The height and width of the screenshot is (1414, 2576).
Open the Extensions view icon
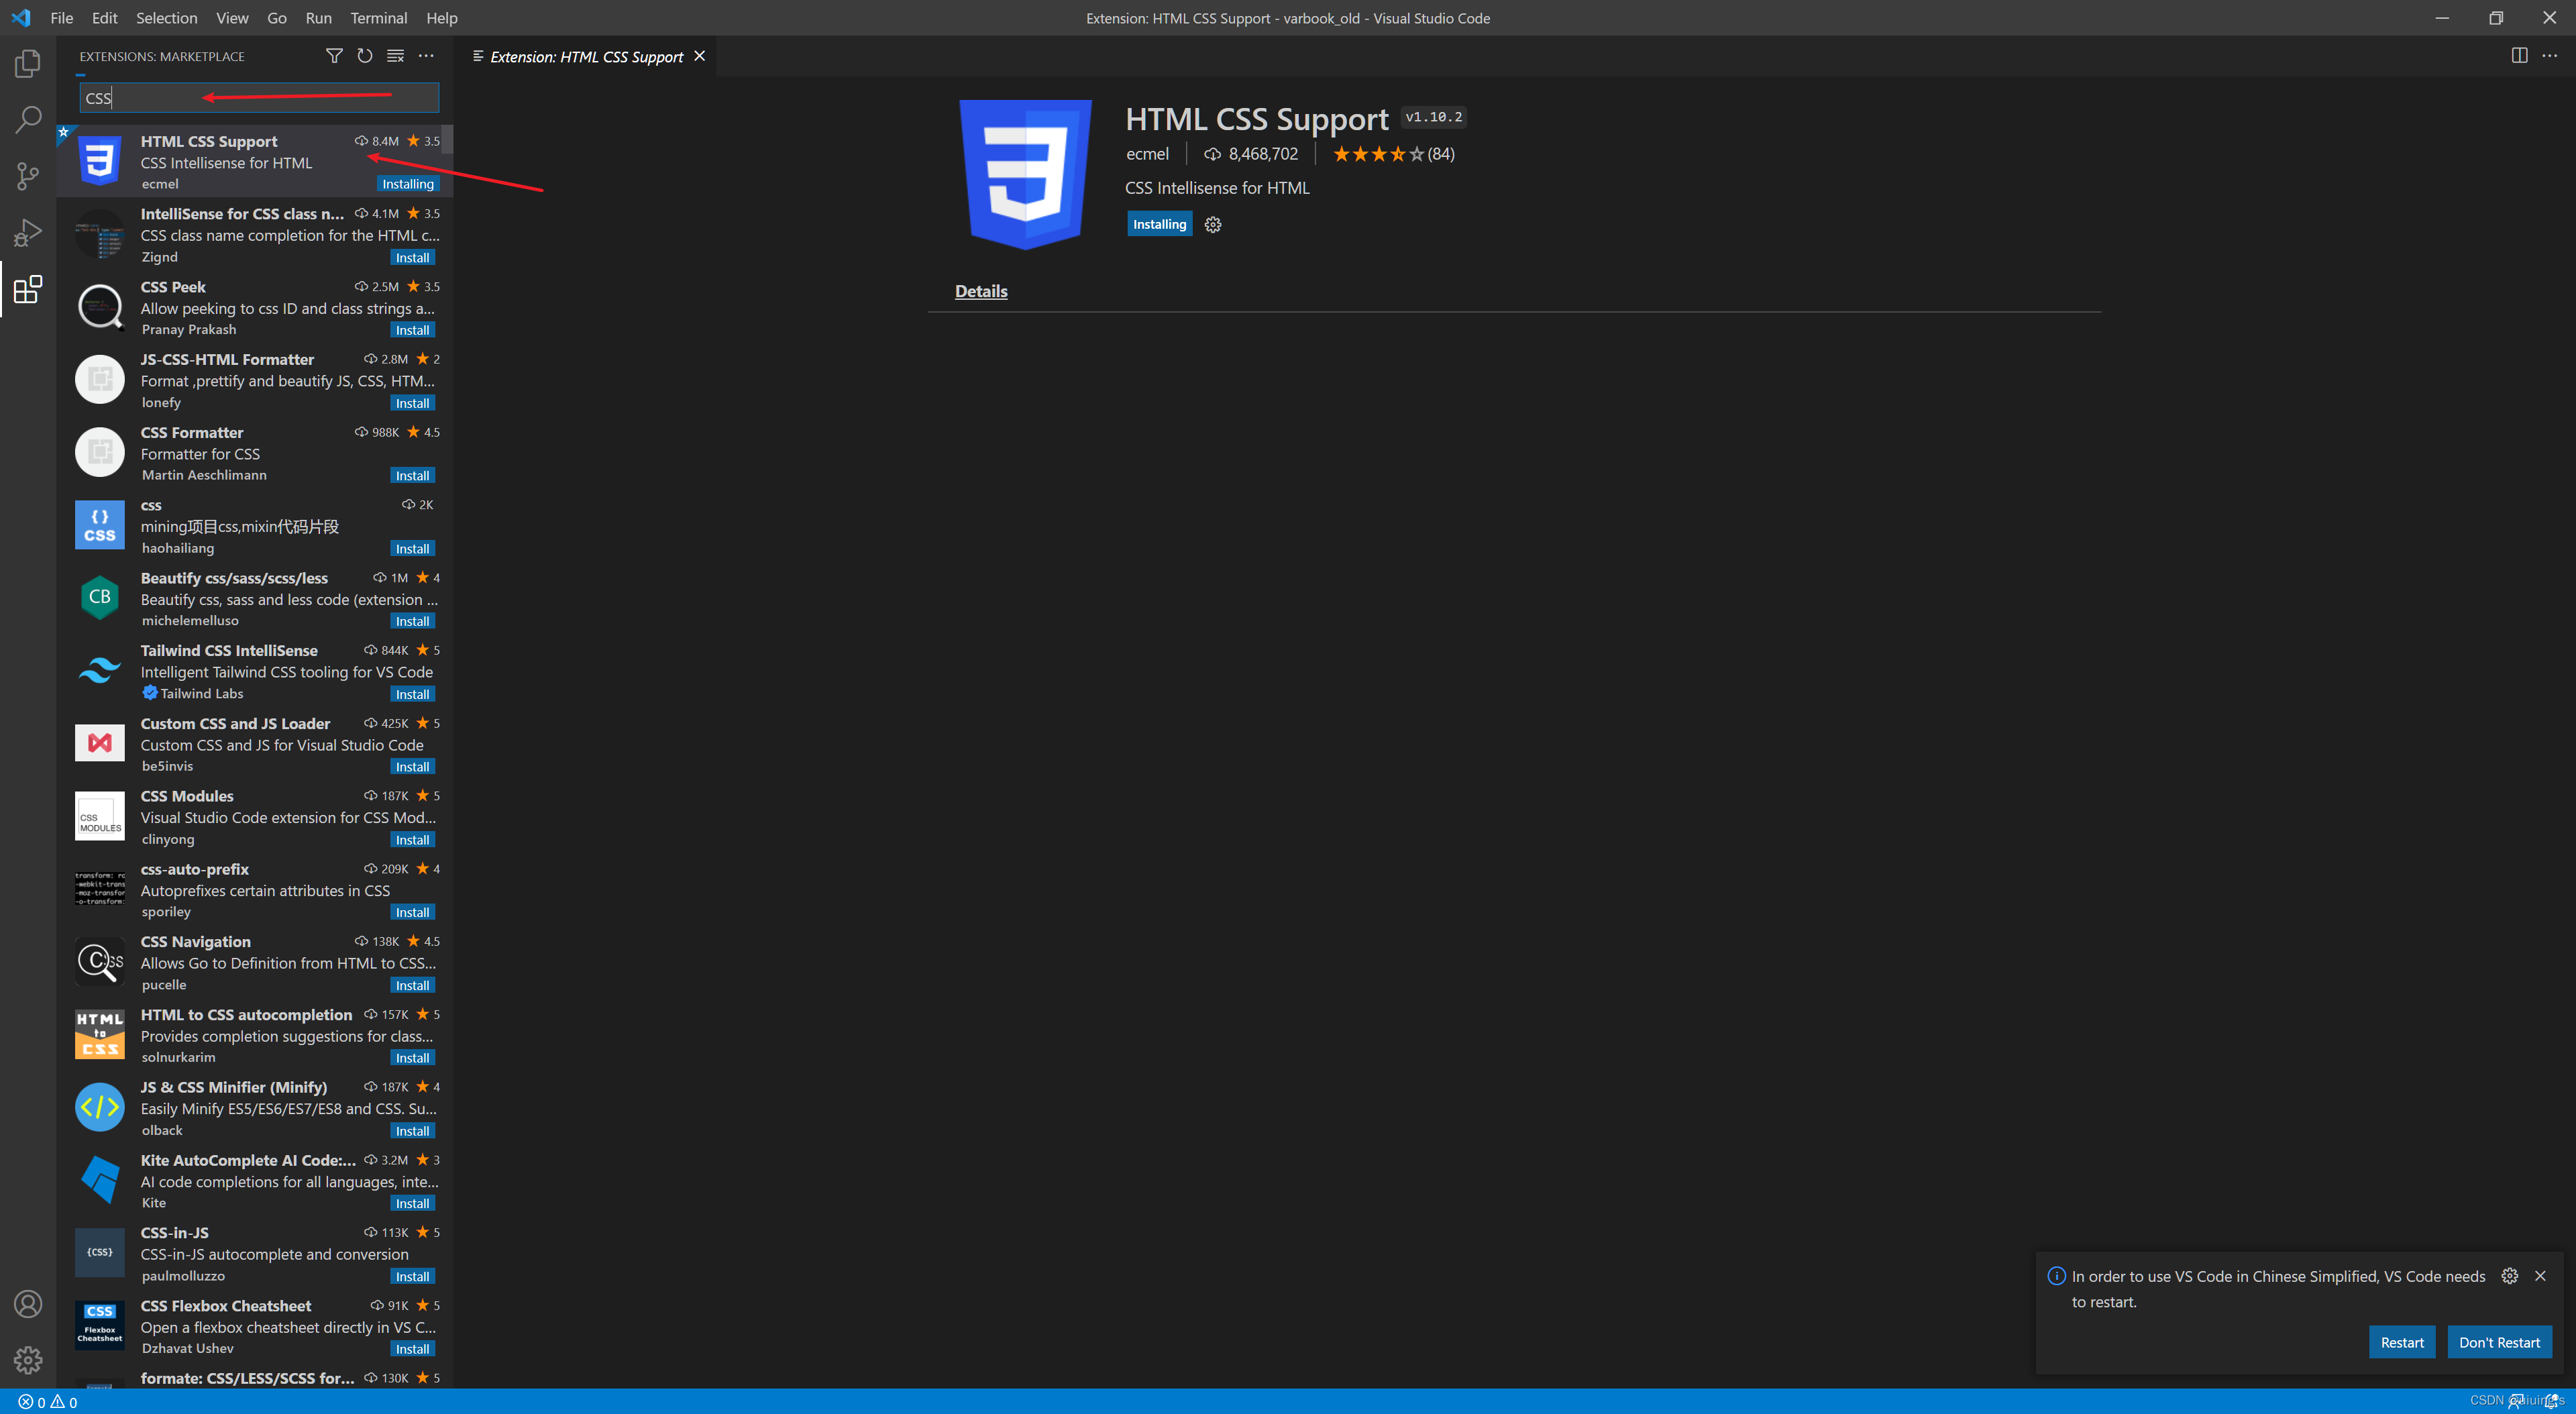[x=28, y=290]
